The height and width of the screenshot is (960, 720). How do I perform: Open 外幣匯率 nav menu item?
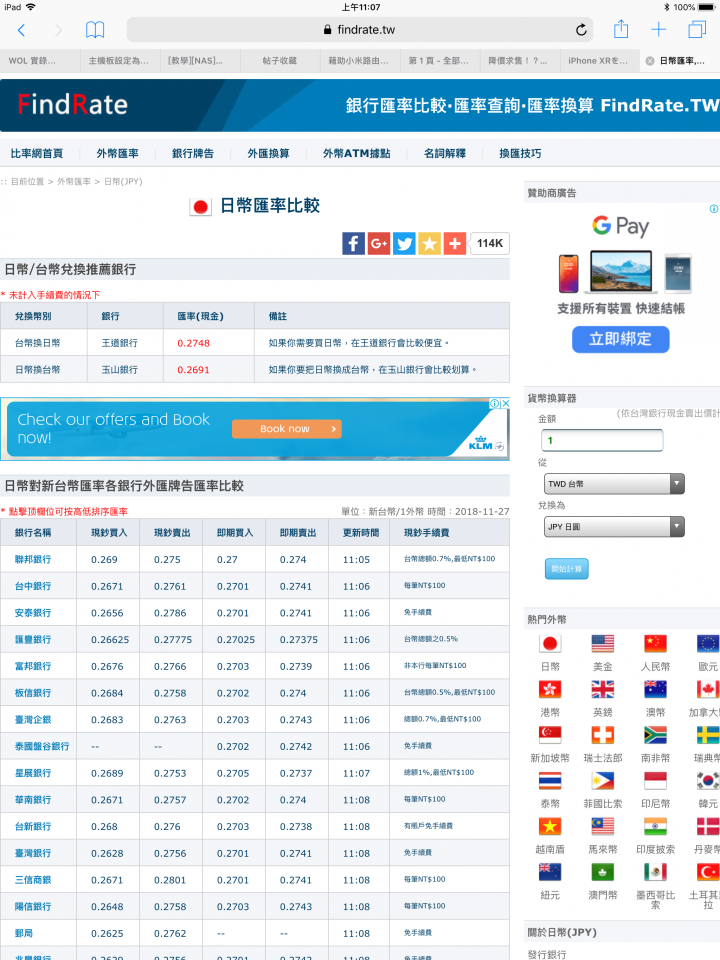click(118, 153)
